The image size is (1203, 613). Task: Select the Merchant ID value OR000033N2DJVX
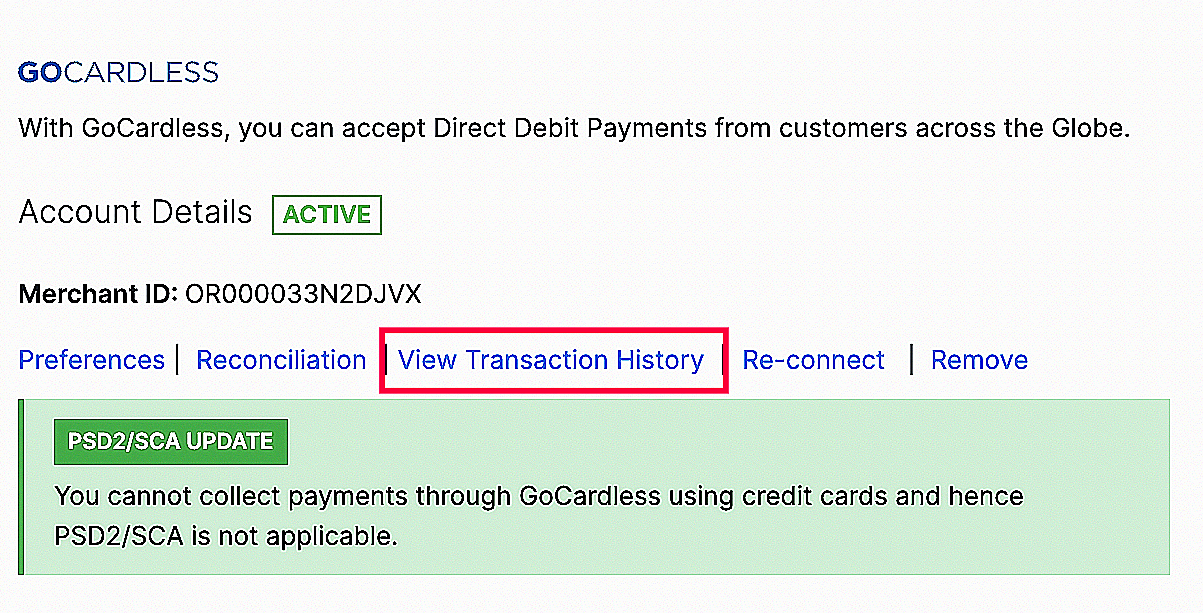(303, 293)
